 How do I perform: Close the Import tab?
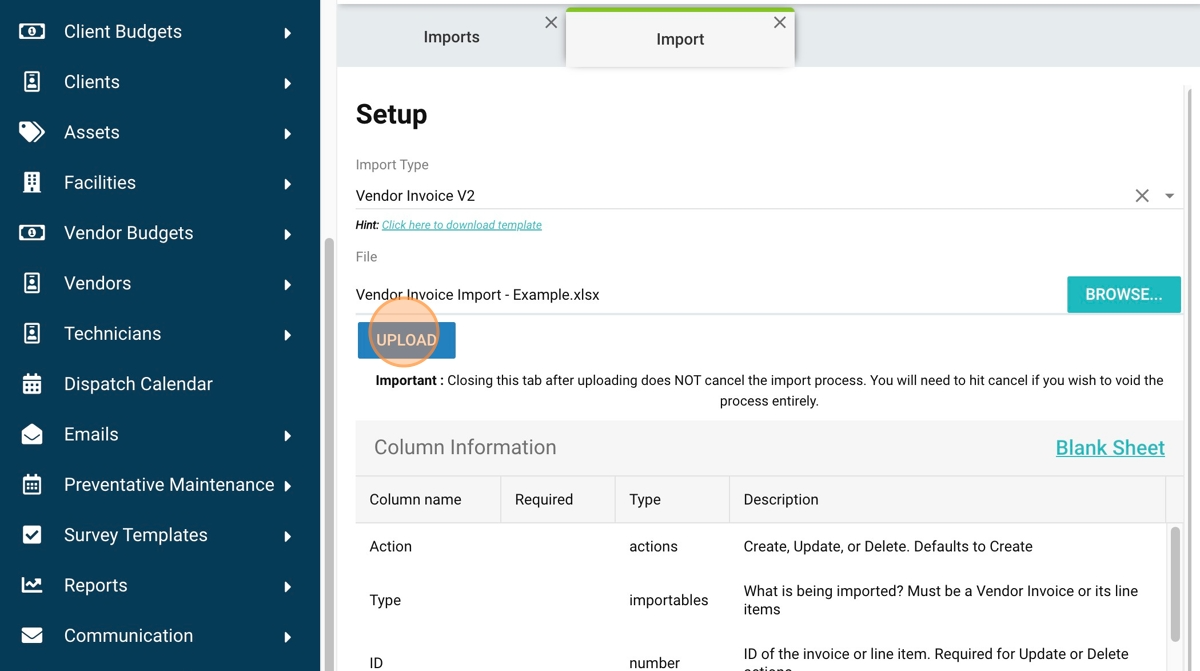[780, 22]
